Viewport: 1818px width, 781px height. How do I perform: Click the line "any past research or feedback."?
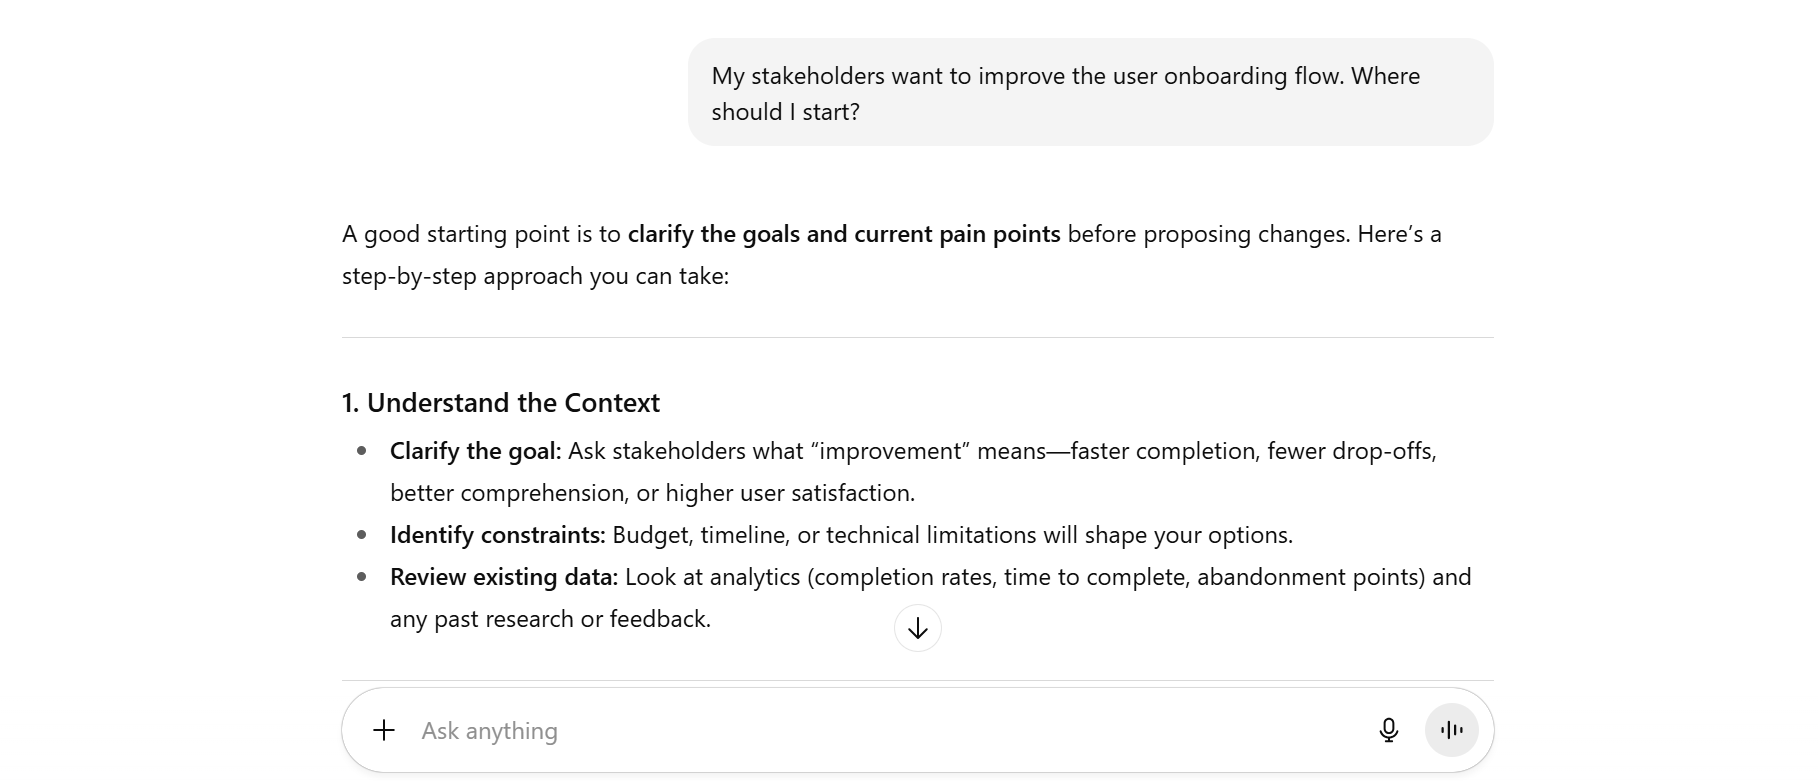(x=550, y=619)
